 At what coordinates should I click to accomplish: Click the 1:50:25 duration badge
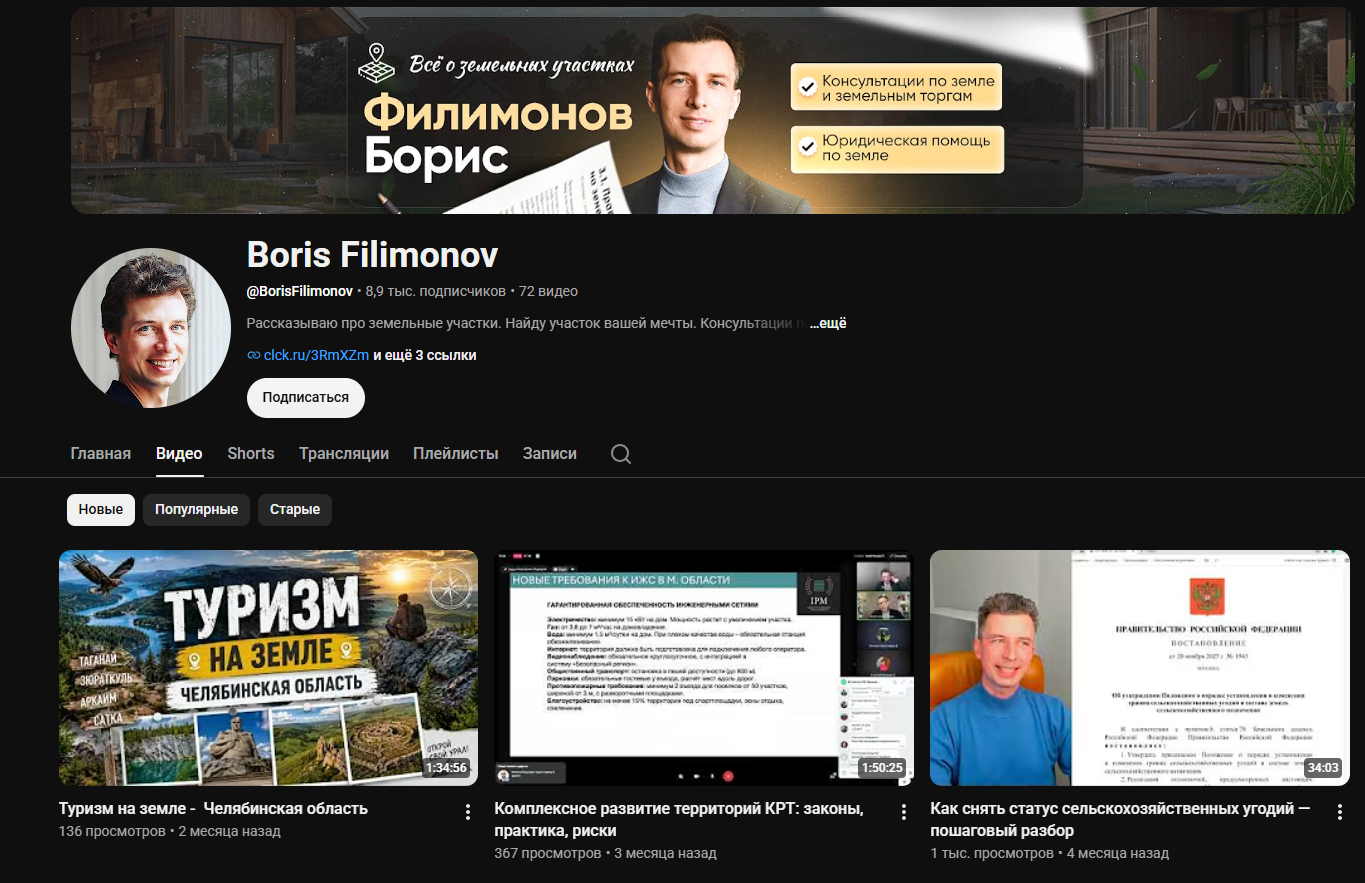click(882, 768)
